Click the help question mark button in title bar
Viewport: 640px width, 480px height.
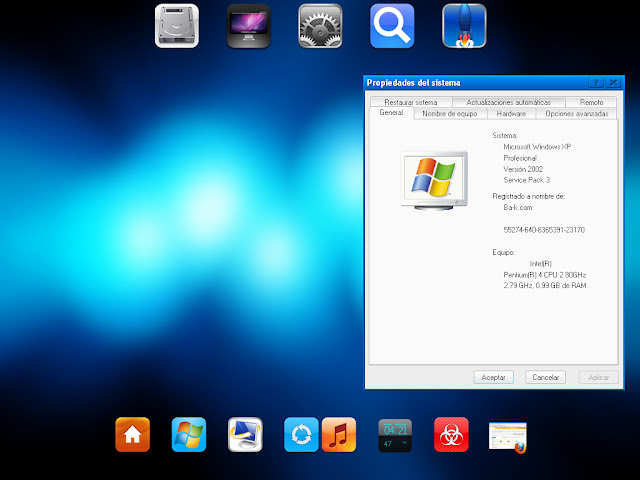pyautogui.click(x=596, y=83)
